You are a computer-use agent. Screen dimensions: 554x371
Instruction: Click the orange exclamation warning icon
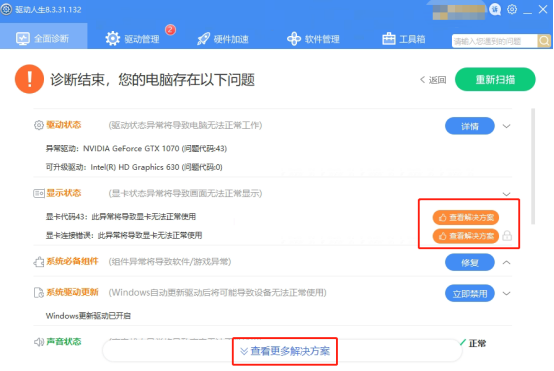(x=29, y=79)
